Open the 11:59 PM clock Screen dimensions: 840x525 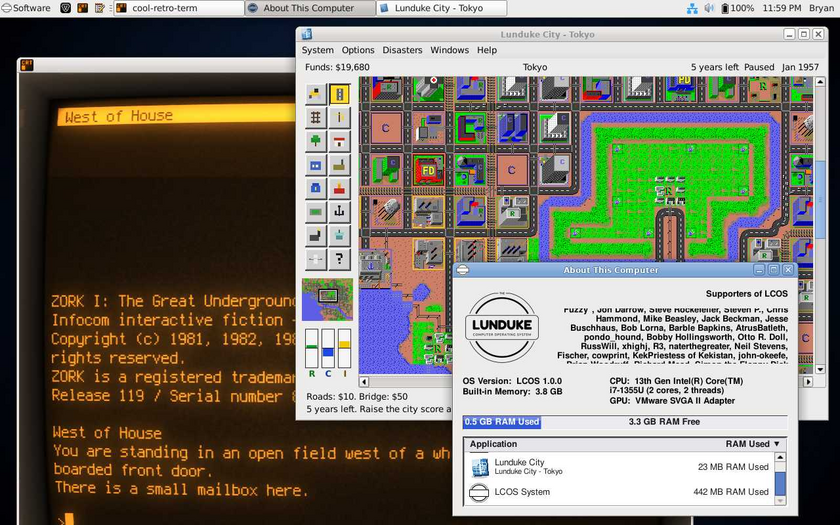[x=782, y=8]
